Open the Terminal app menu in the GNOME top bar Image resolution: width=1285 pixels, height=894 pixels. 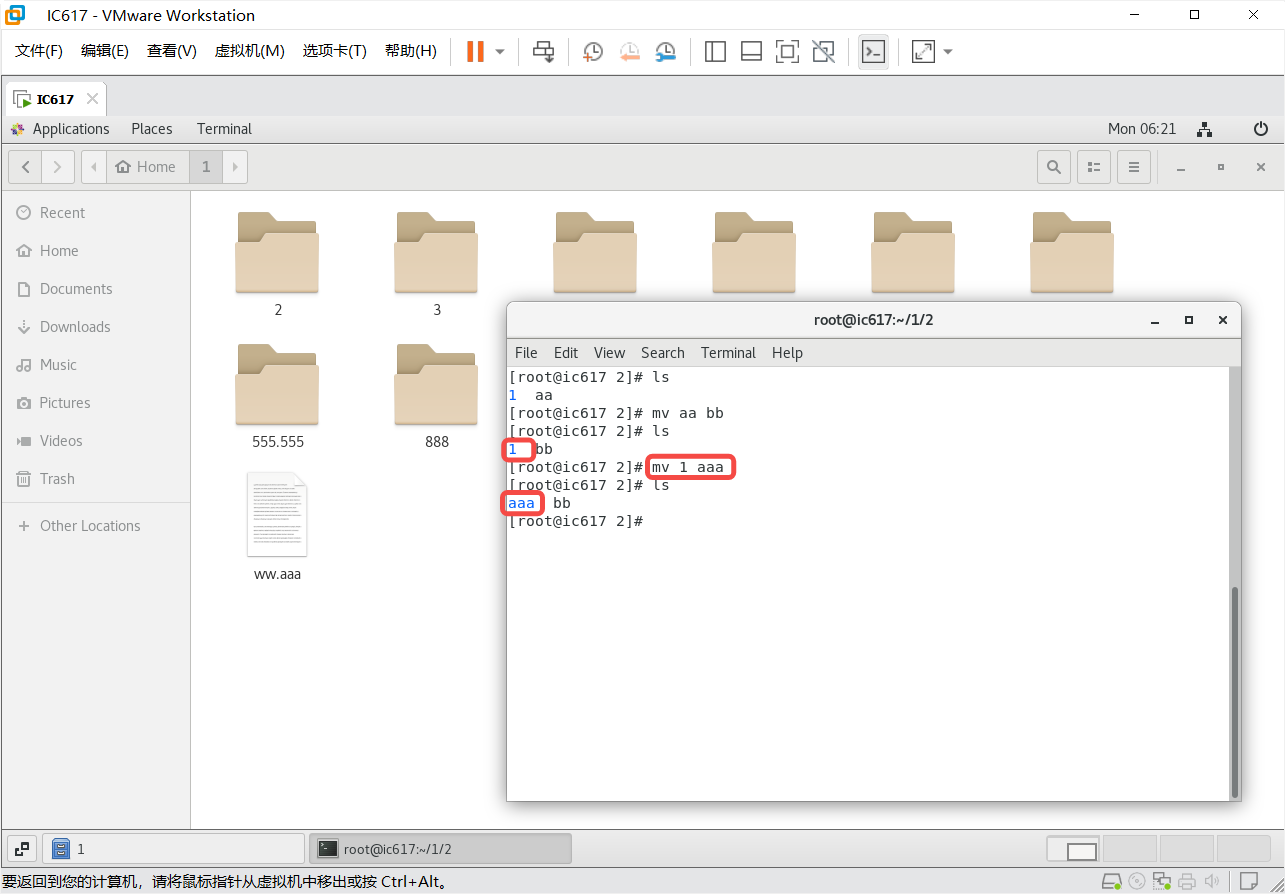tap(224, 129)
